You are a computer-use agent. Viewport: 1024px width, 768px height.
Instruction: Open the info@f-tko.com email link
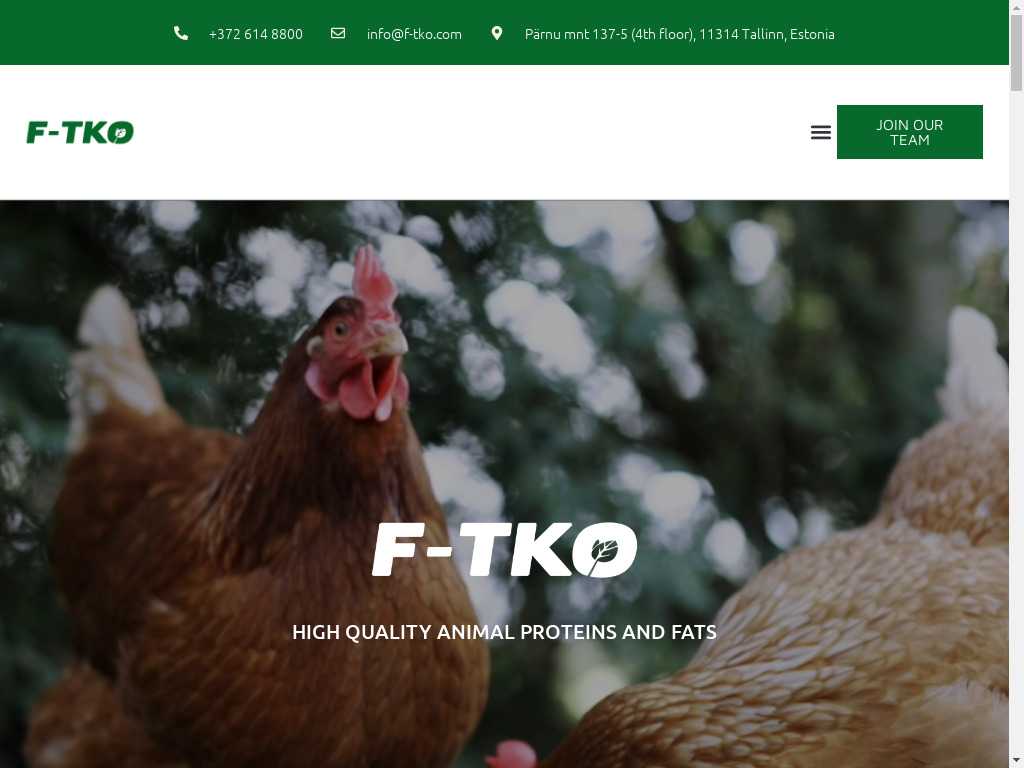414,34
